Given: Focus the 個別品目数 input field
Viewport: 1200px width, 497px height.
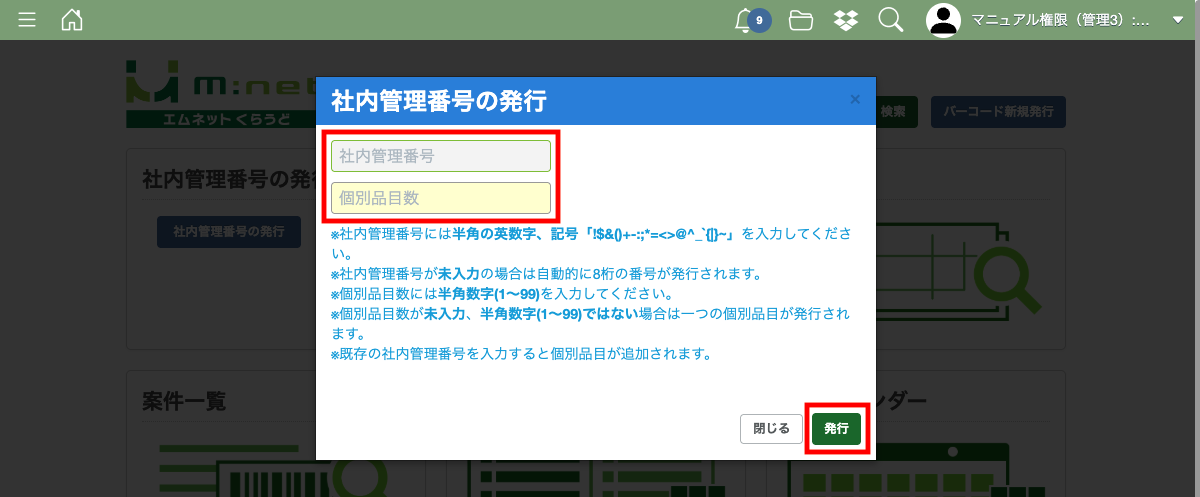Looking at the screenshot, I should 441,198.
